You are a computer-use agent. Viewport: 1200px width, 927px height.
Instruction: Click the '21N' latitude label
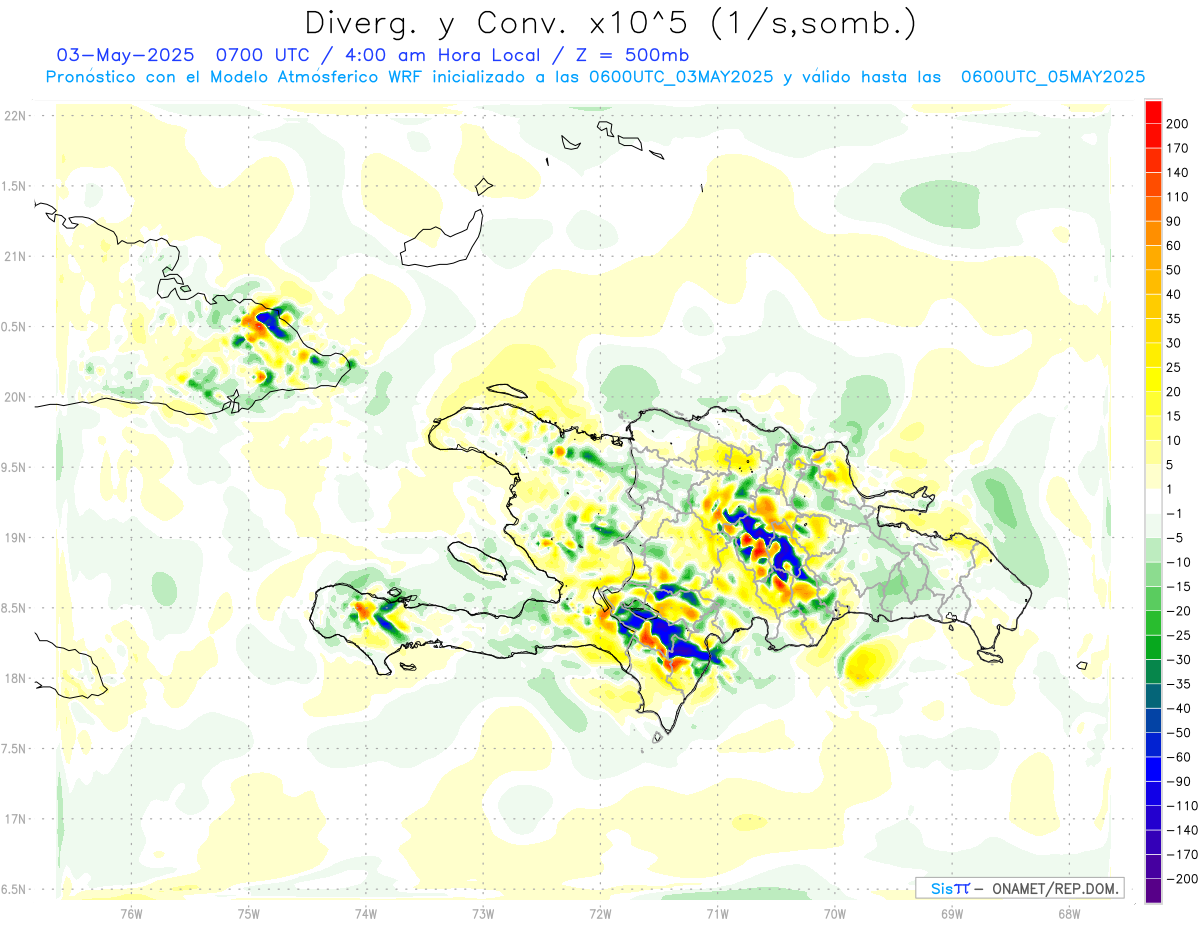(x=15, y=256)
